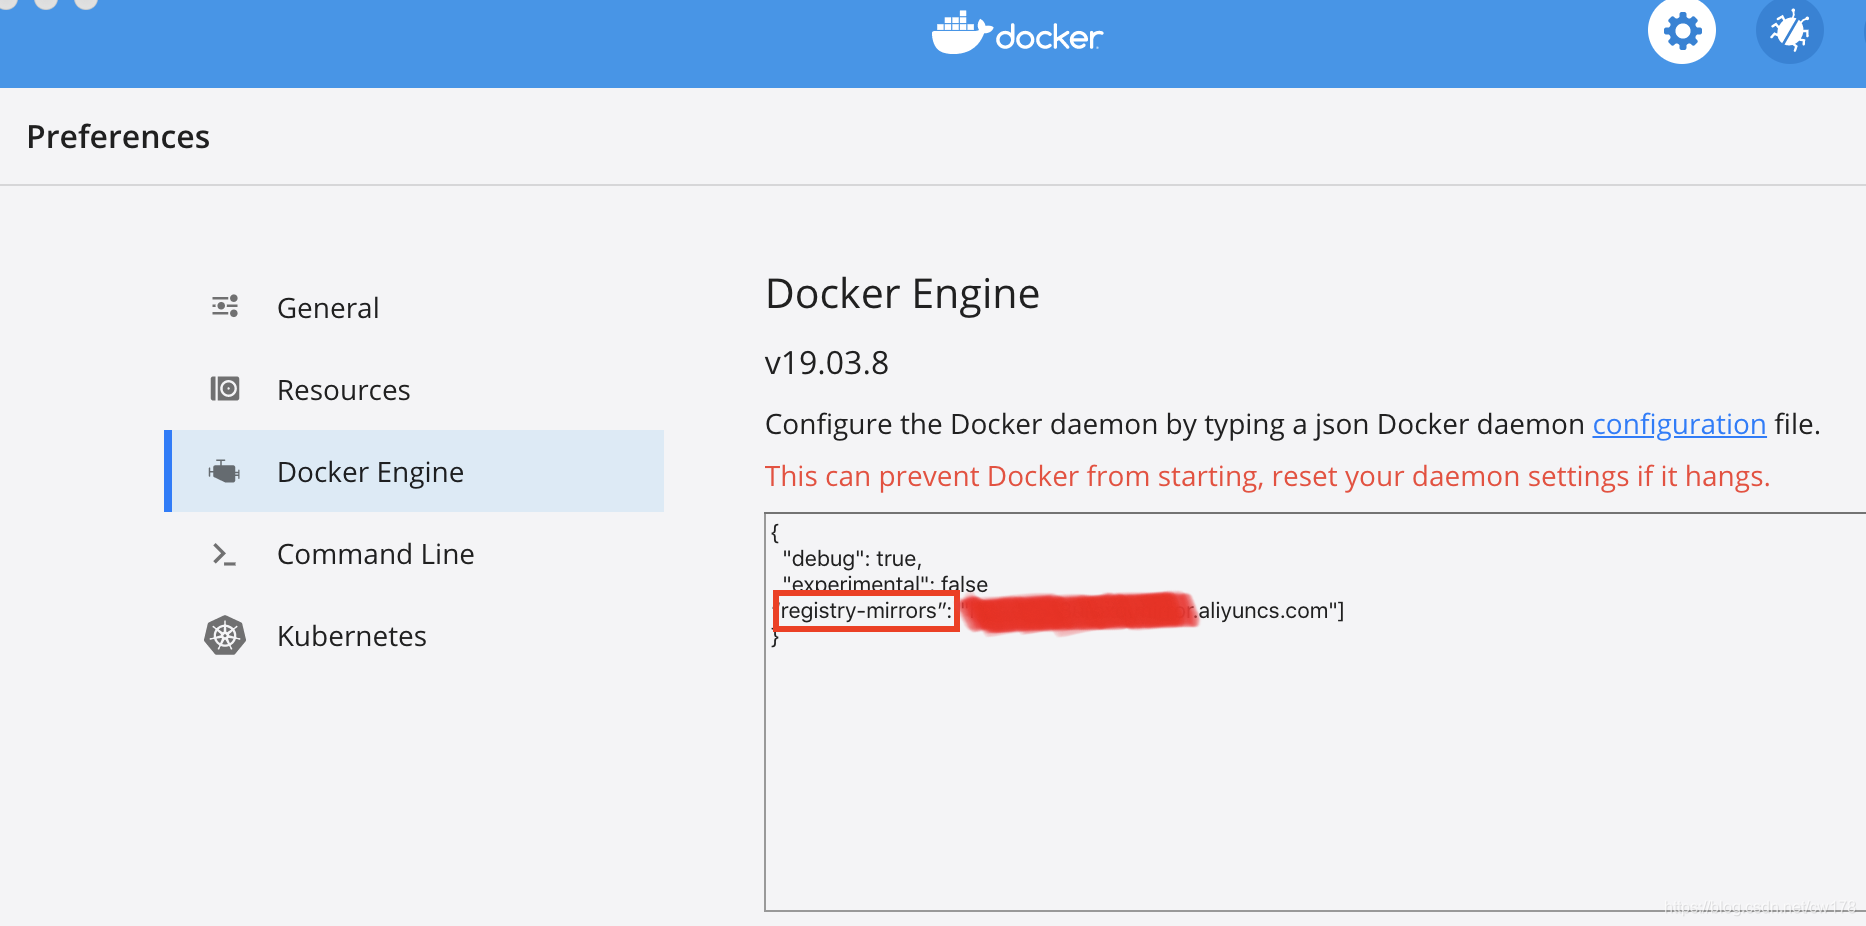Open the Kubernetes settings tab

[414, 635]
